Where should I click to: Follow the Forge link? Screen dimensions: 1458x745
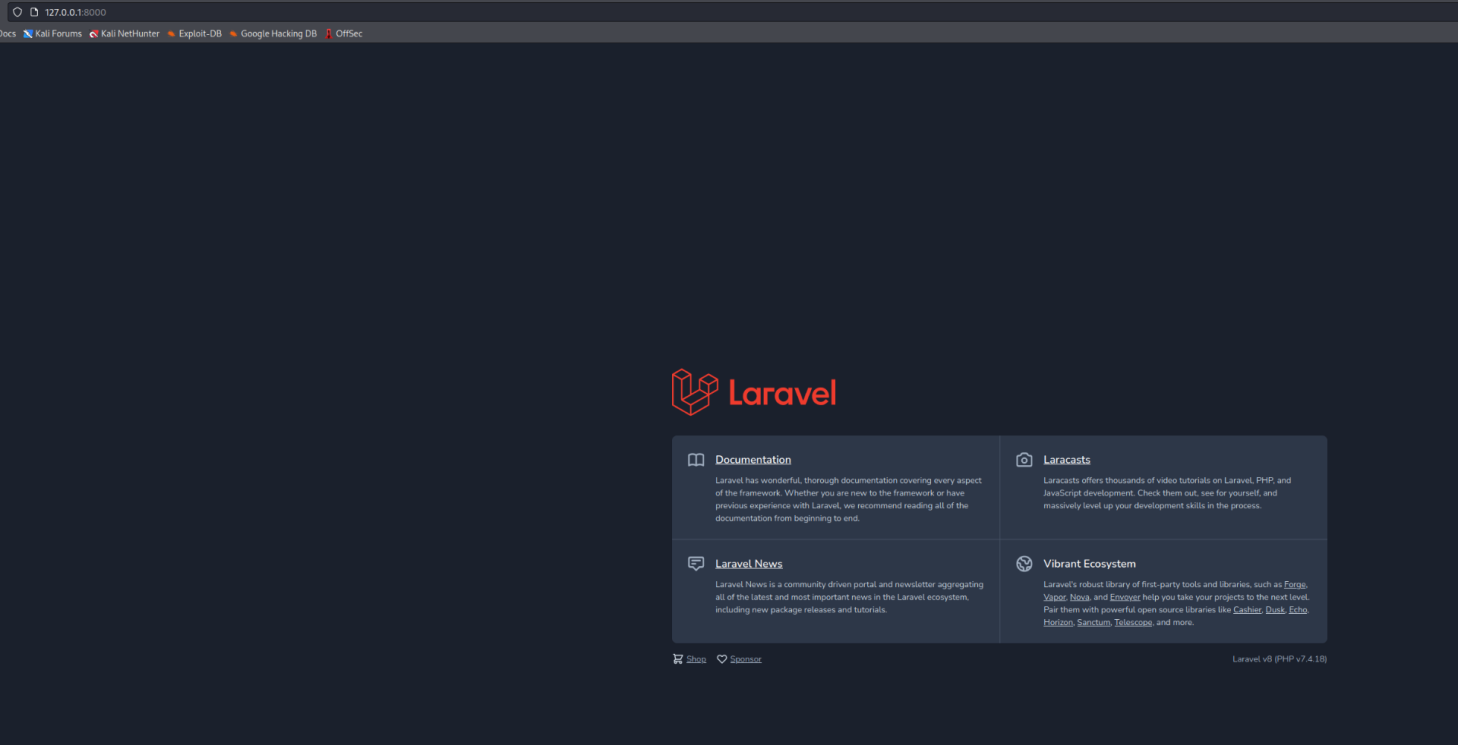[x=1295, y=584]
